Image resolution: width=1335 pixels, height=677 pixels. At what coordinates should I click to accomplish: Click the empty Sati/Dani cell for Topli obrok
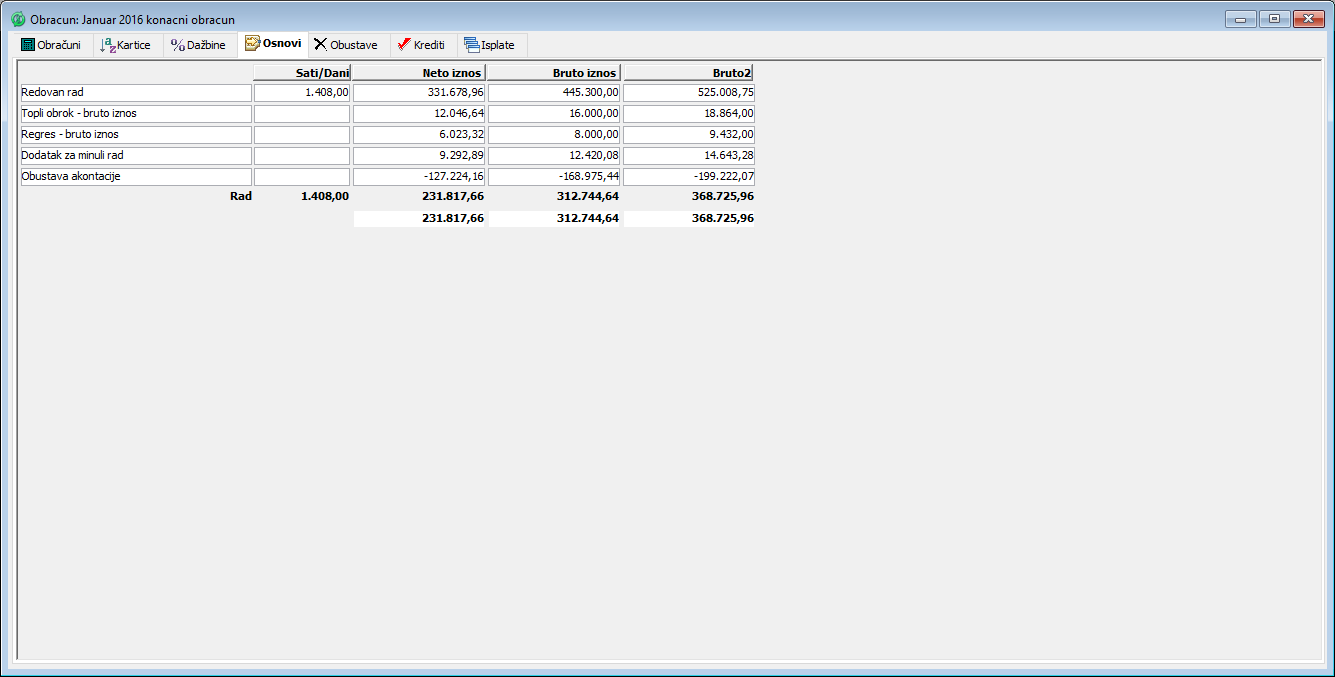tap(302, 113)
